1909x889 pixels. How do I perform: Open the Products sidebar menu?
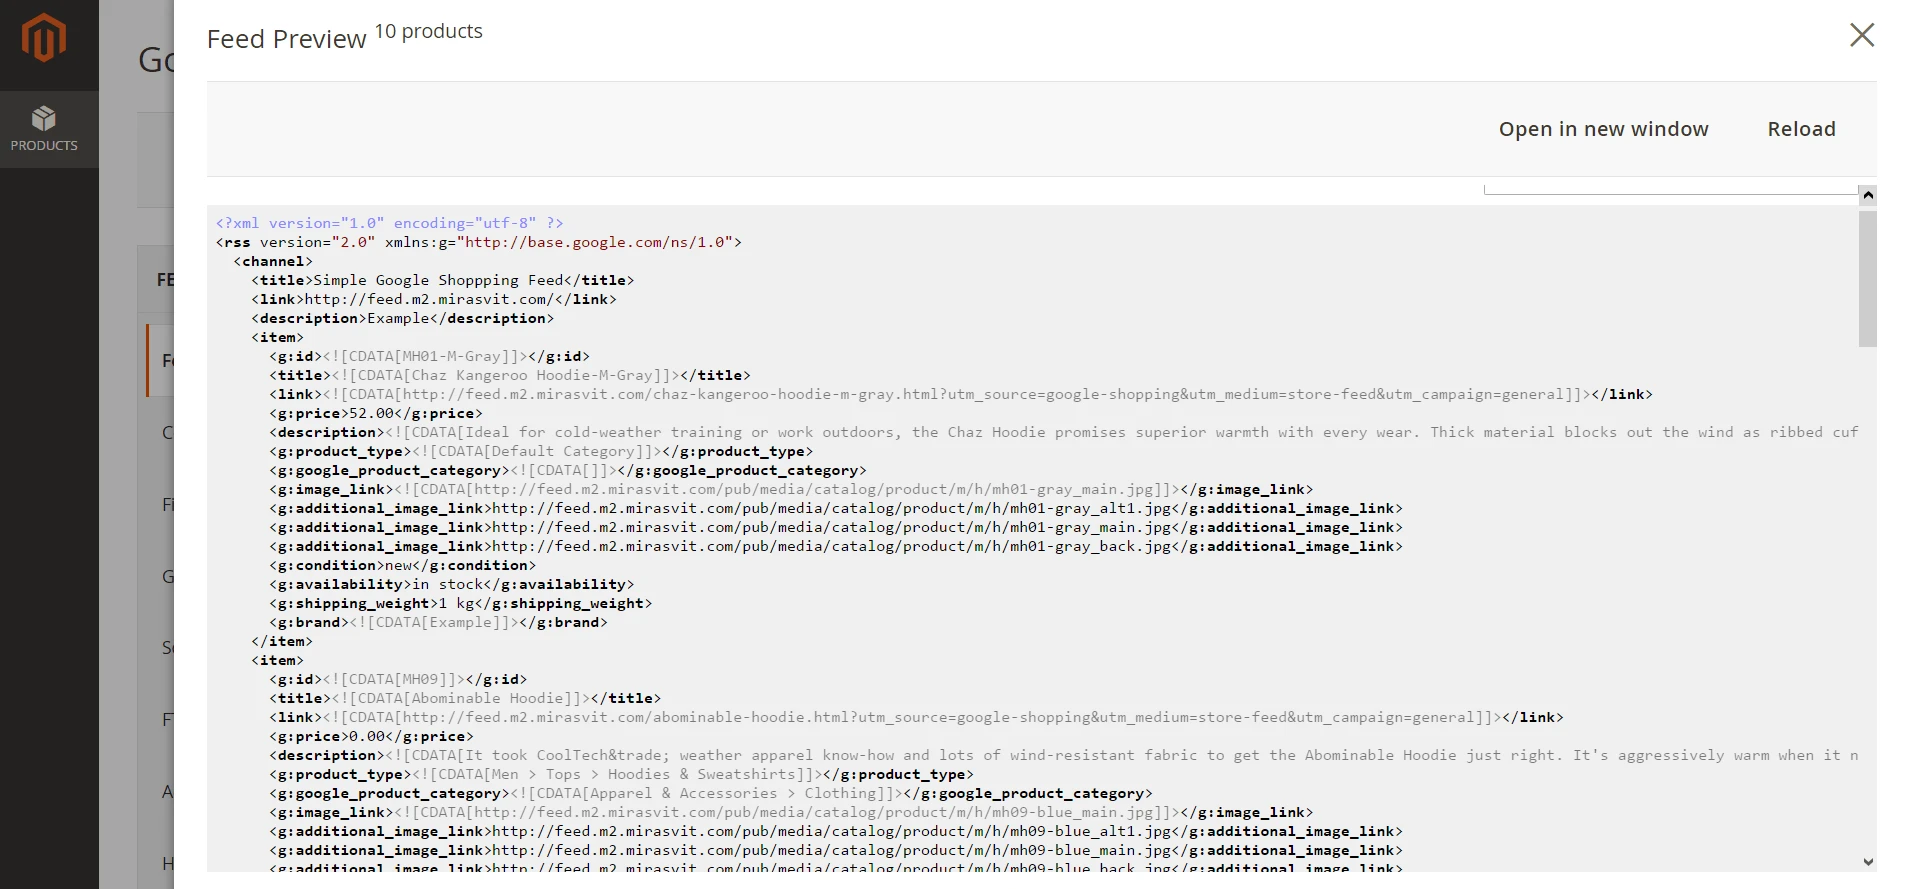[x=44, y=129]
